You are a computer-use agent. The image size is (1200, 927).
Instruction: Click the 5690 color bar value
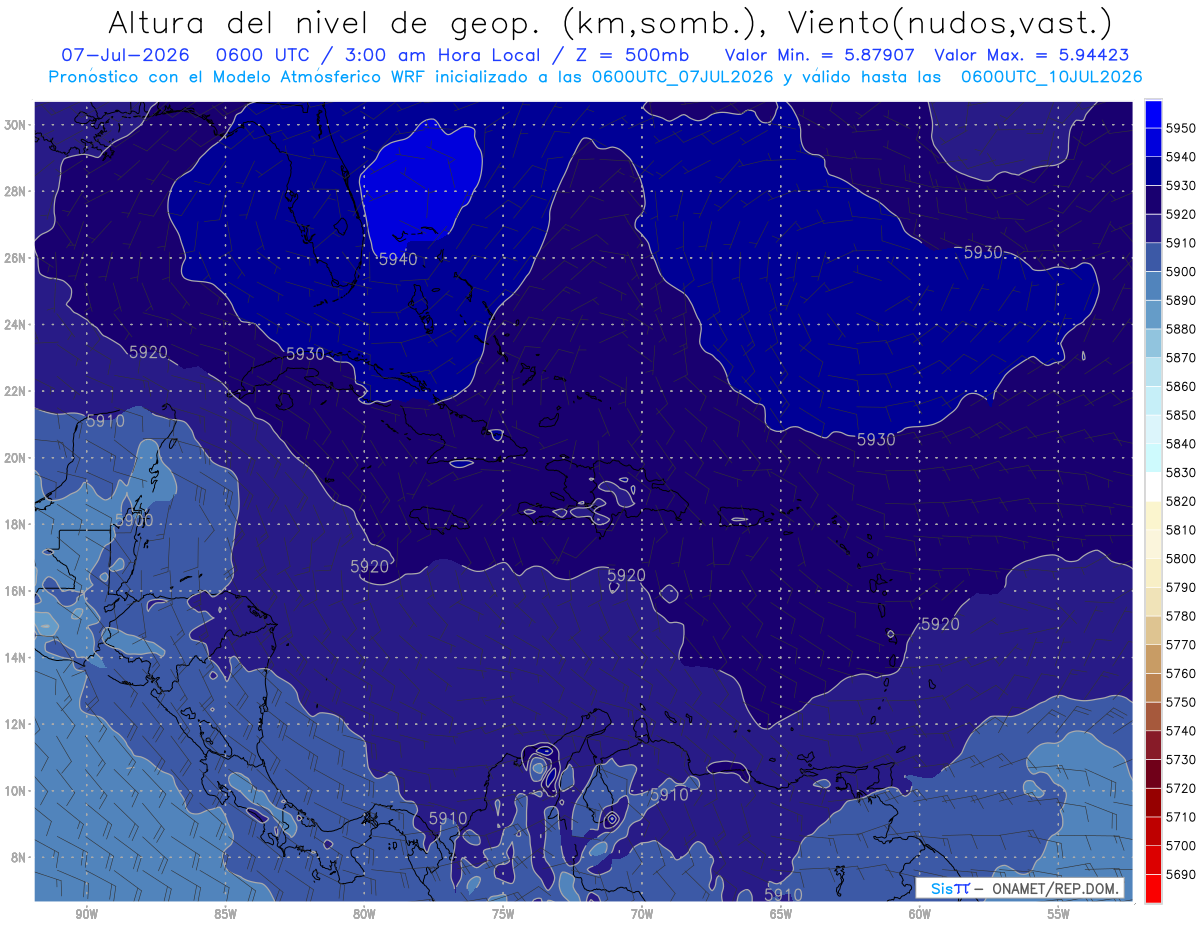click(1181, 874)
